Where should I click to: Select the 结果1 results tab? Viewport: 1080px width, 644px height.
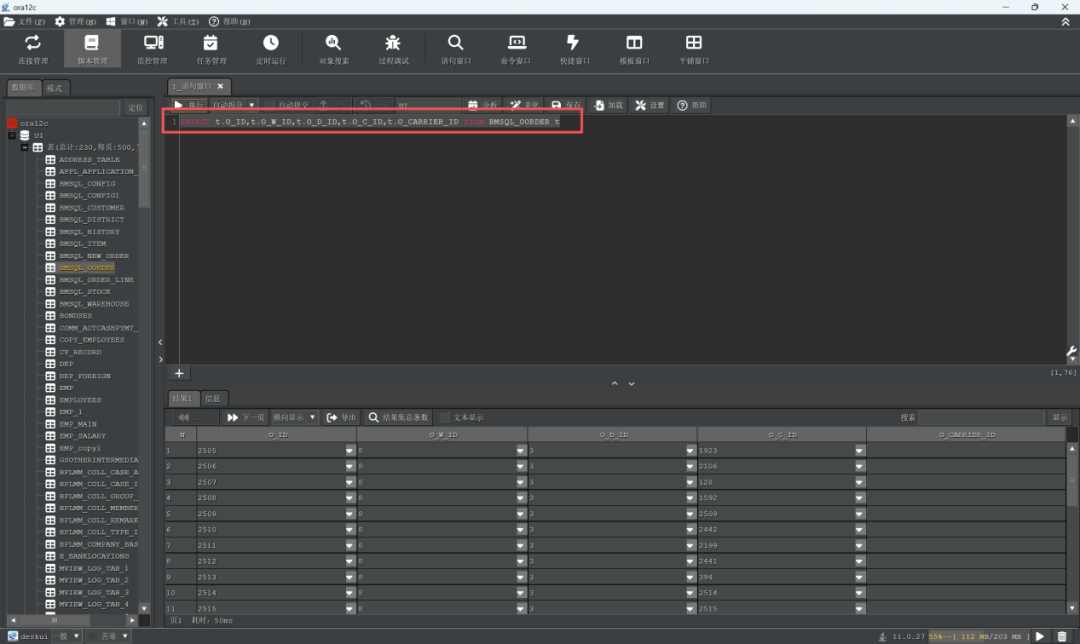click(x=183, y=399)
